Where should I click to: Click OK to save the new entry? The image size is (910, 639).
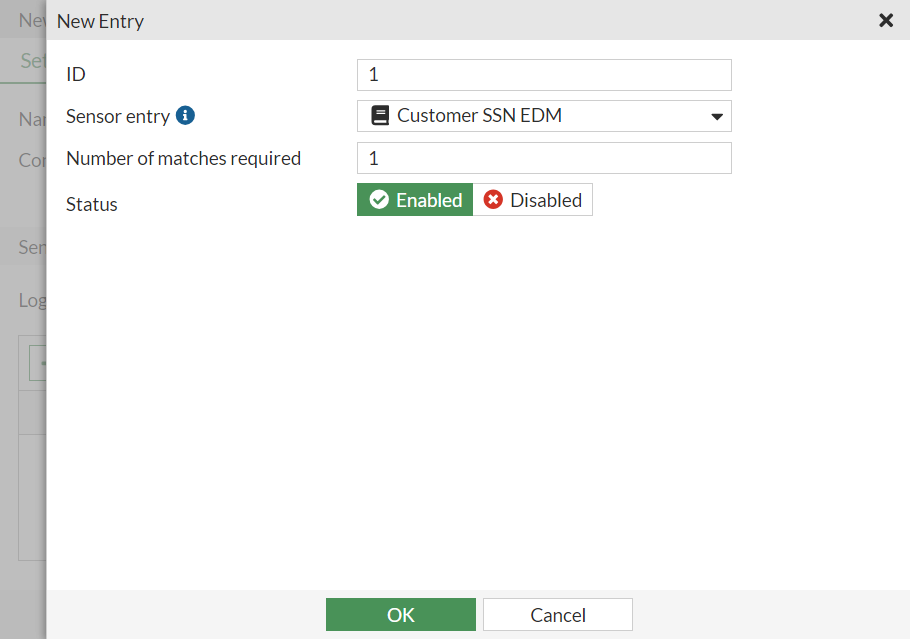tap(400, 614)
